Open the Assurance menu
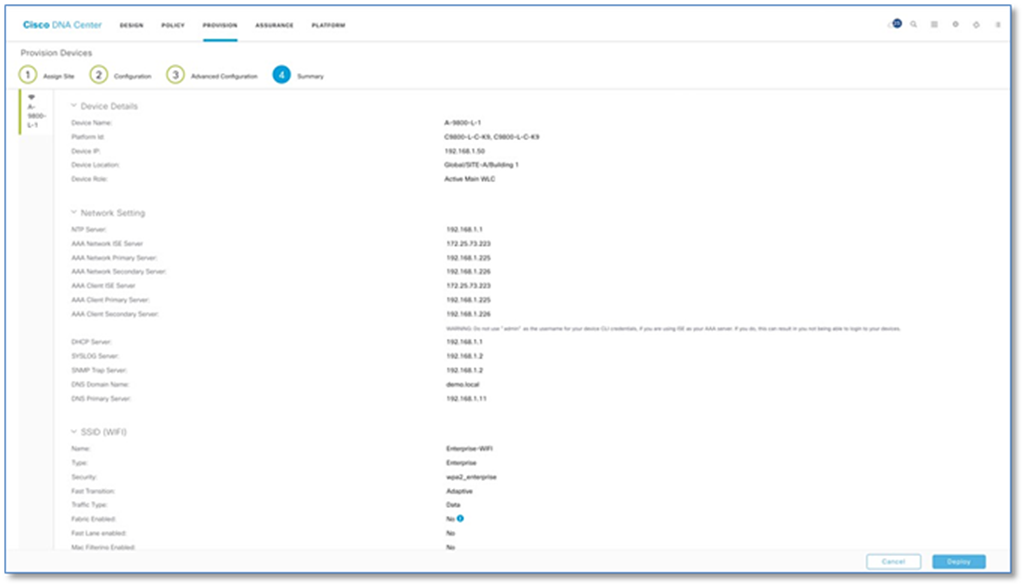The width and height of the screenshot is (1025, 587). click(x=275, y=25)
